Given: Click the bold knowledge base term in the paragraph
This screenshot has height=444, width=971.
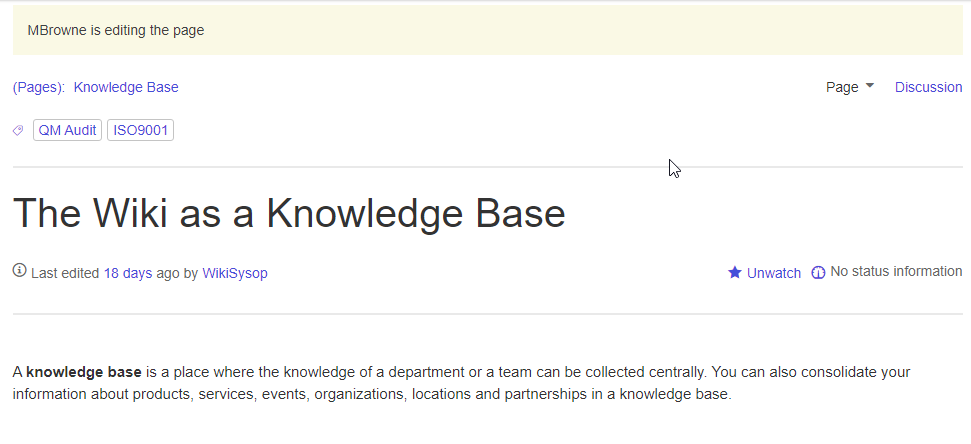Looking at the screenshot, I should coord(84,372).
